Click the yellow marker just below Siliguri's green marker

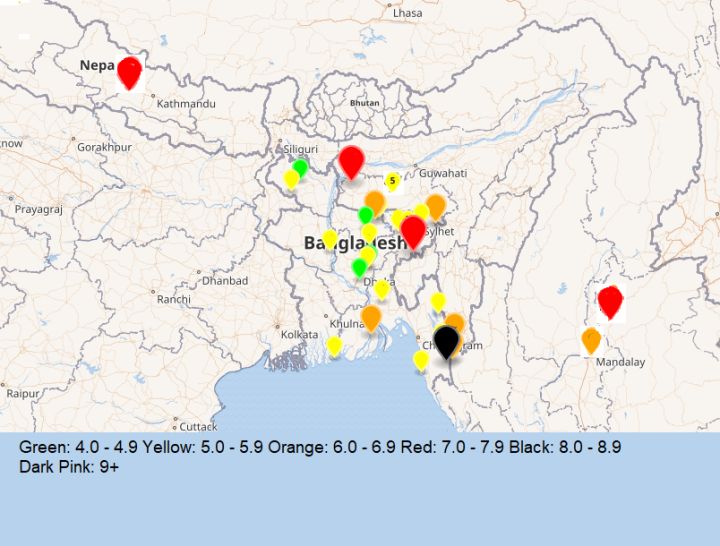pos(291,179)
